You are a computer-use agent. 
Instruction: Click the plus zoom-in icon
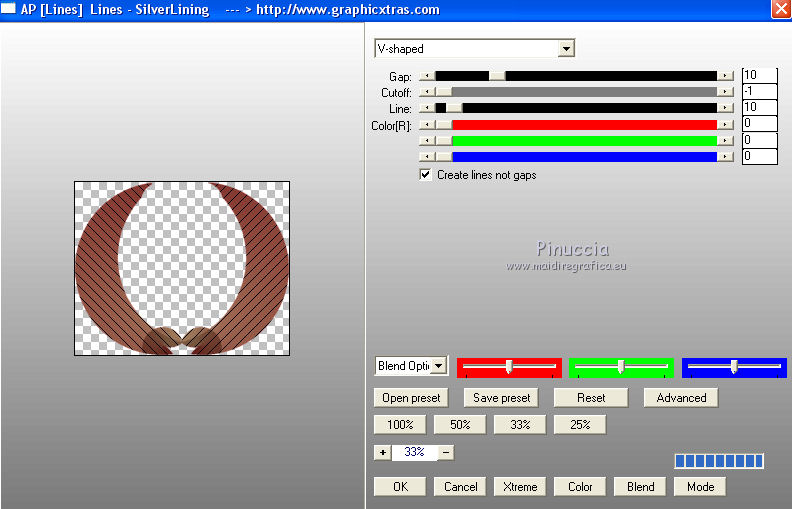point(382,452)
